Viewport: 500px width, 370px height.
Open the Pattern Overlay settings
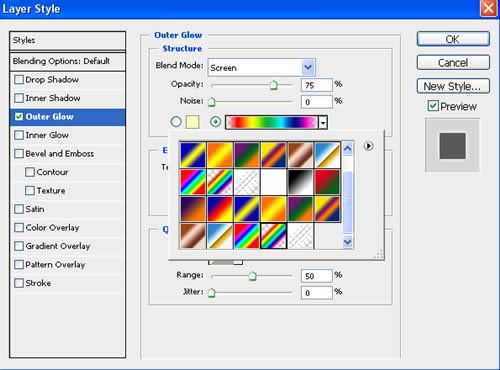click(55, 265)
